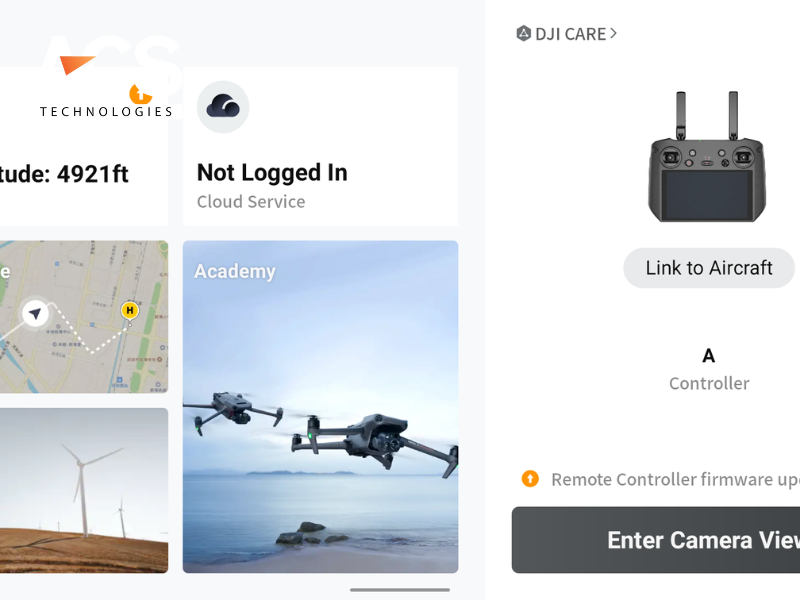Tap the Link to Aircraft button

[x=709, y=268]
